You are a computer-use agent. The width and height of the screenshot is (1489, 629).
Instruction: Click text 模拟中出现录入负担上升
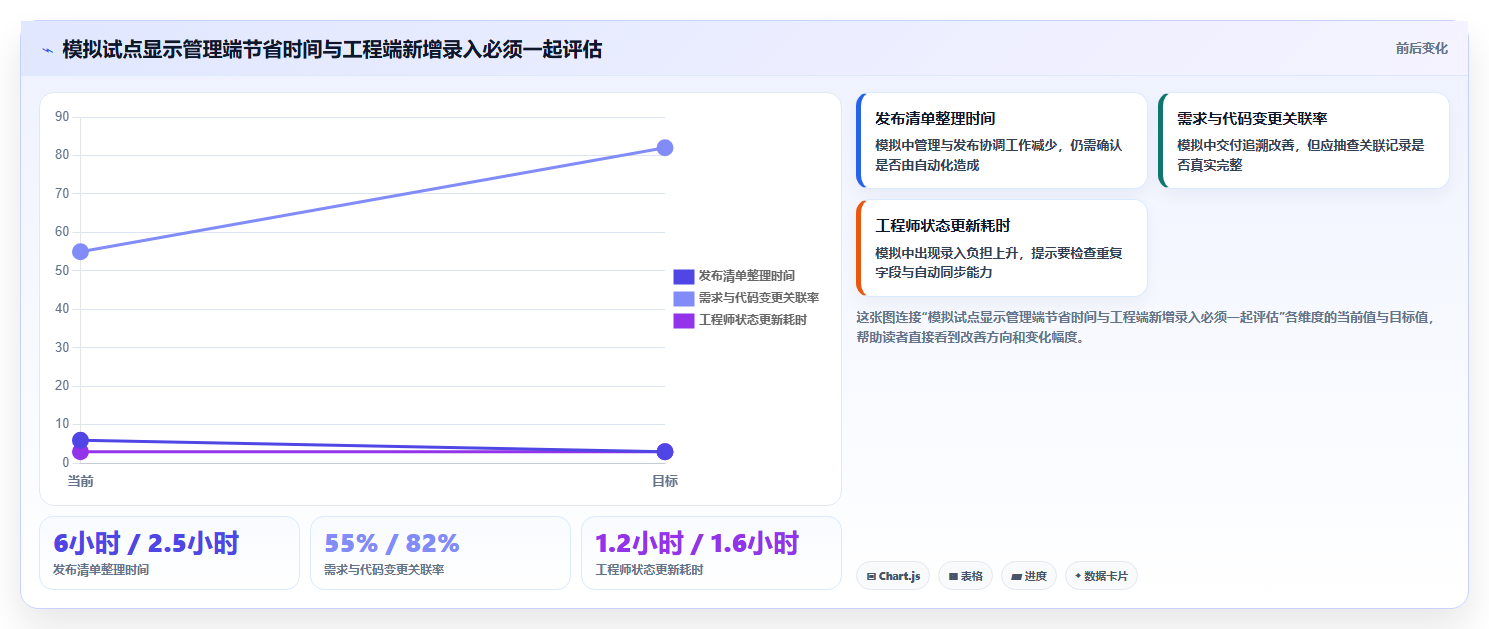(999, 262)
